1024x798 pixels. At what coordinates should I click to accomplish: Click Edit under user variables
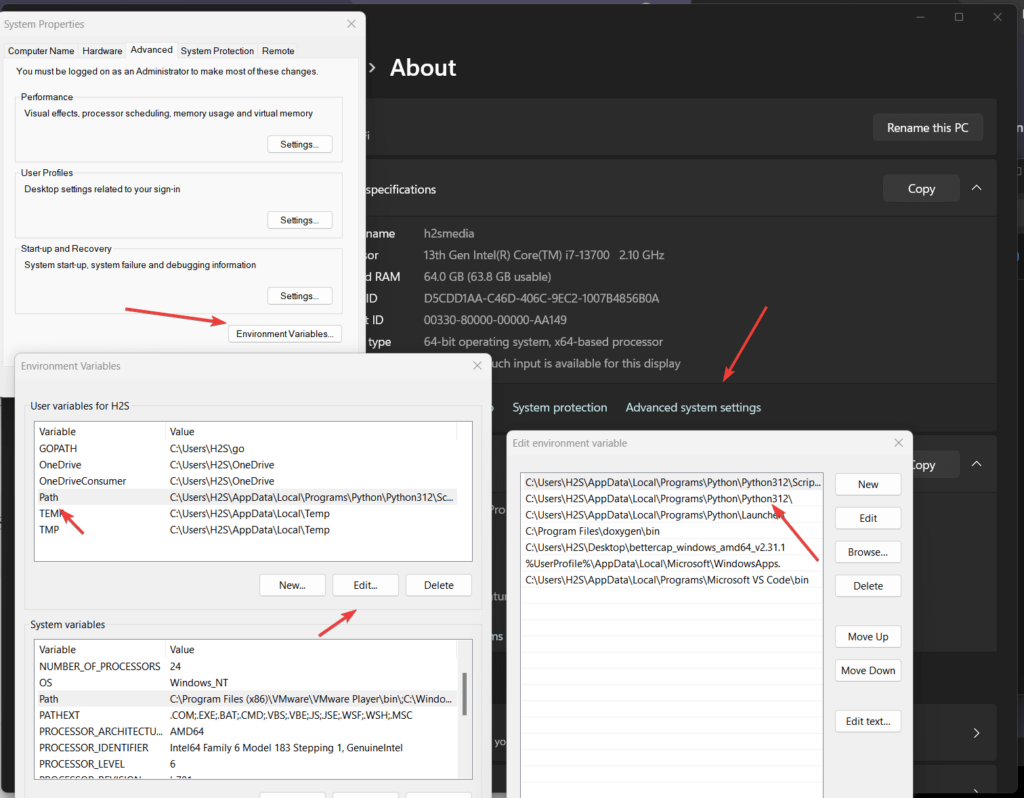[x=365, y=585]
